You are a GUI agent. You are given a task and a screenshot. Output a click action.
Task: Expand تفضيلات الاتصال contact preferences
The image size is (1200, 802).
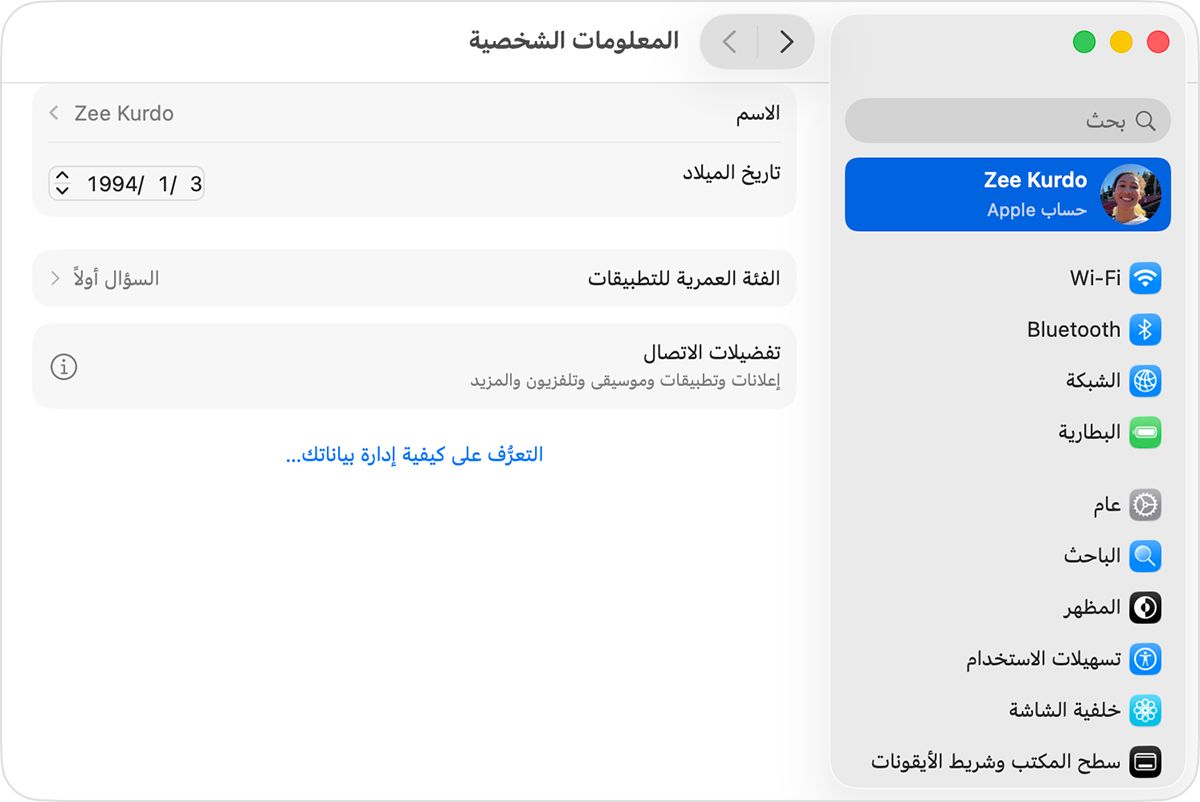click(x=415, y=367)
